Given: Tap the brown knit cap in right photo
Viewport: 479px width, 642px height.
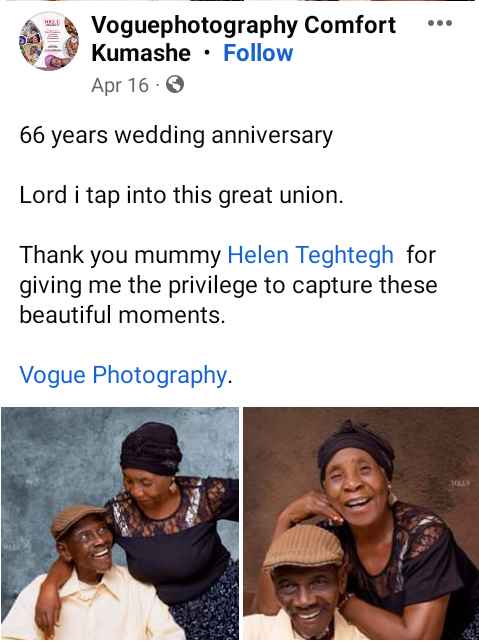Looking at the screenshot, I should point(304,548).
